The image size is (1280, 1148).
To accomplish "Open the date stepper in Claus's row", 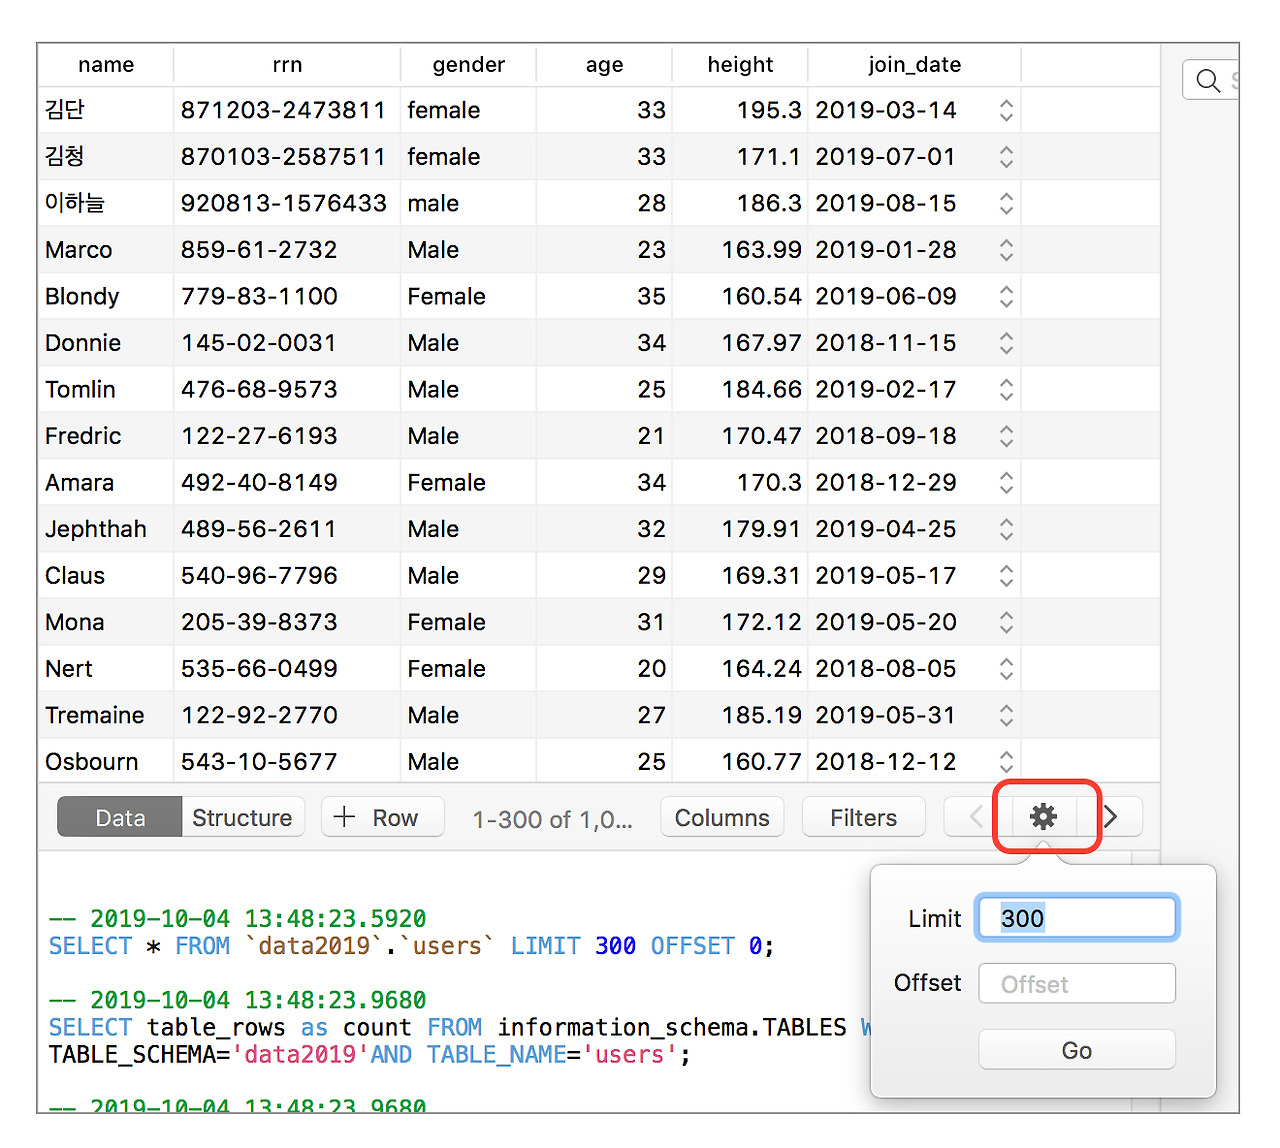I will [x=1006, y=575].
